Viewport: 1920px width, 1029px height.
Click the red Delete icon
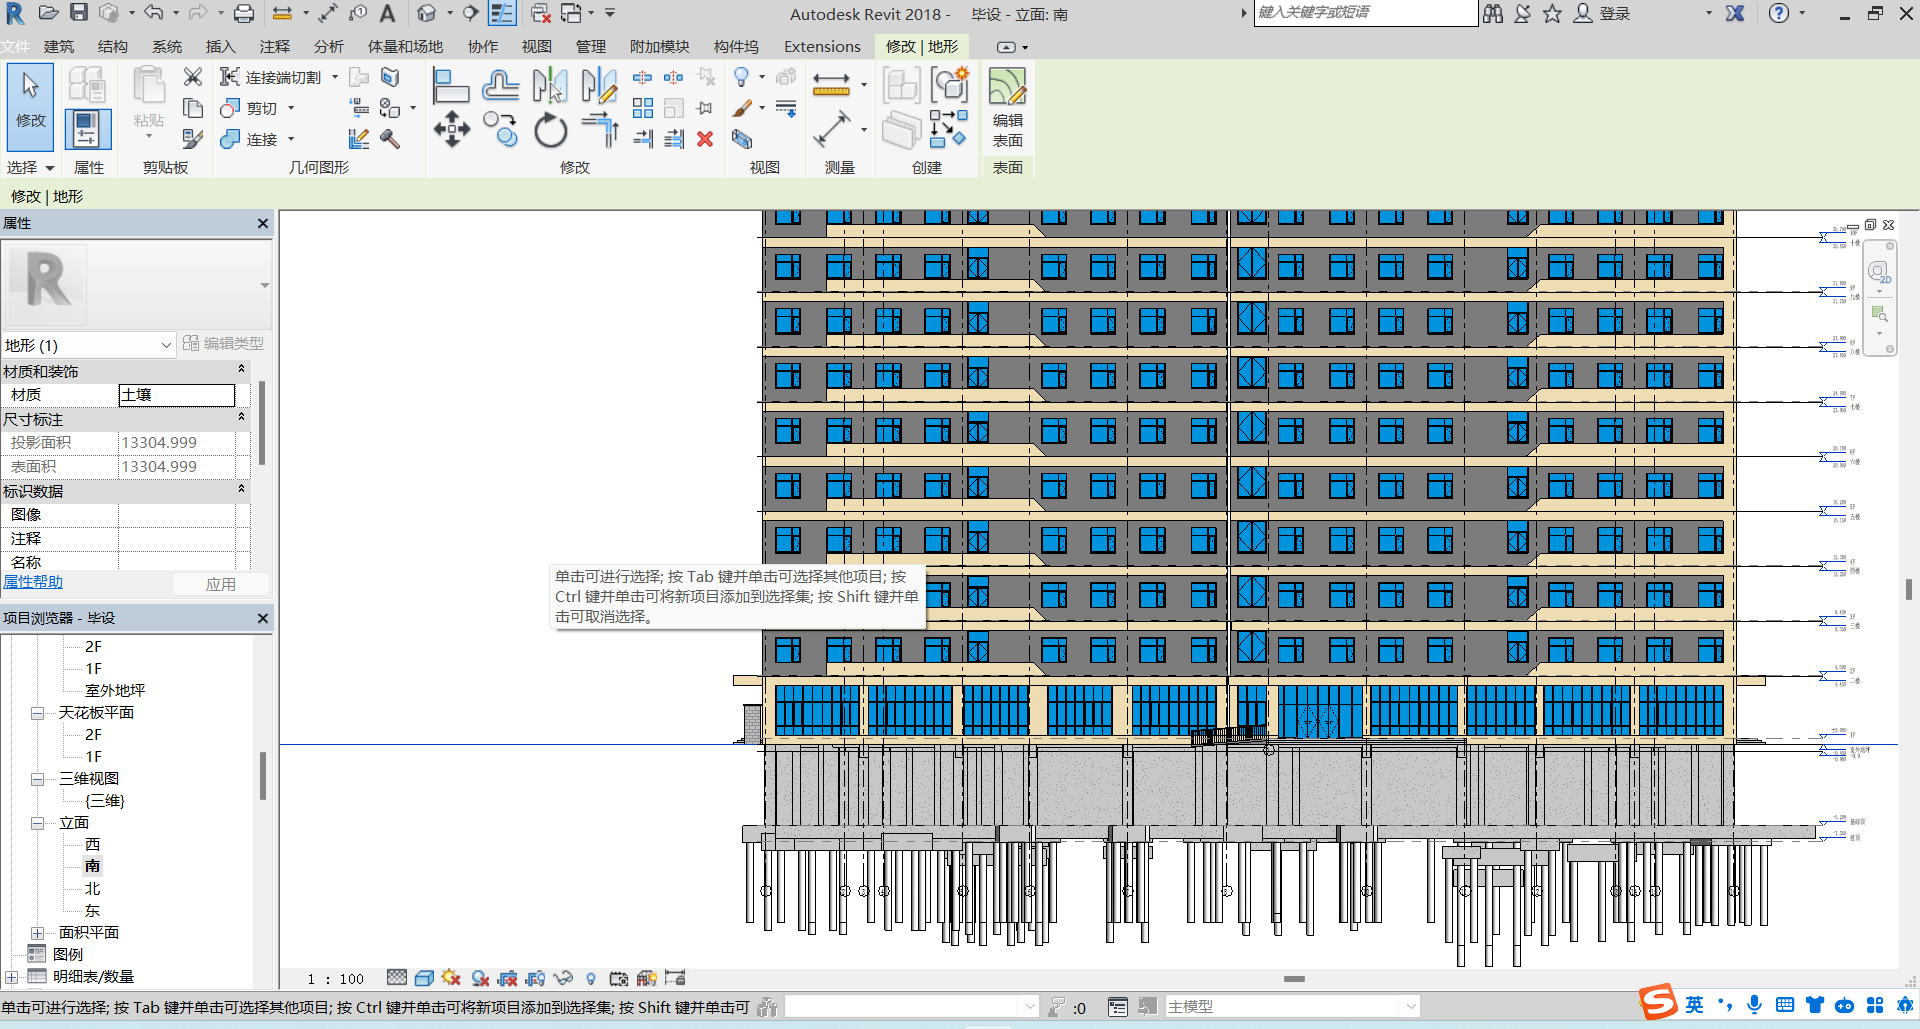coord(705,139)
